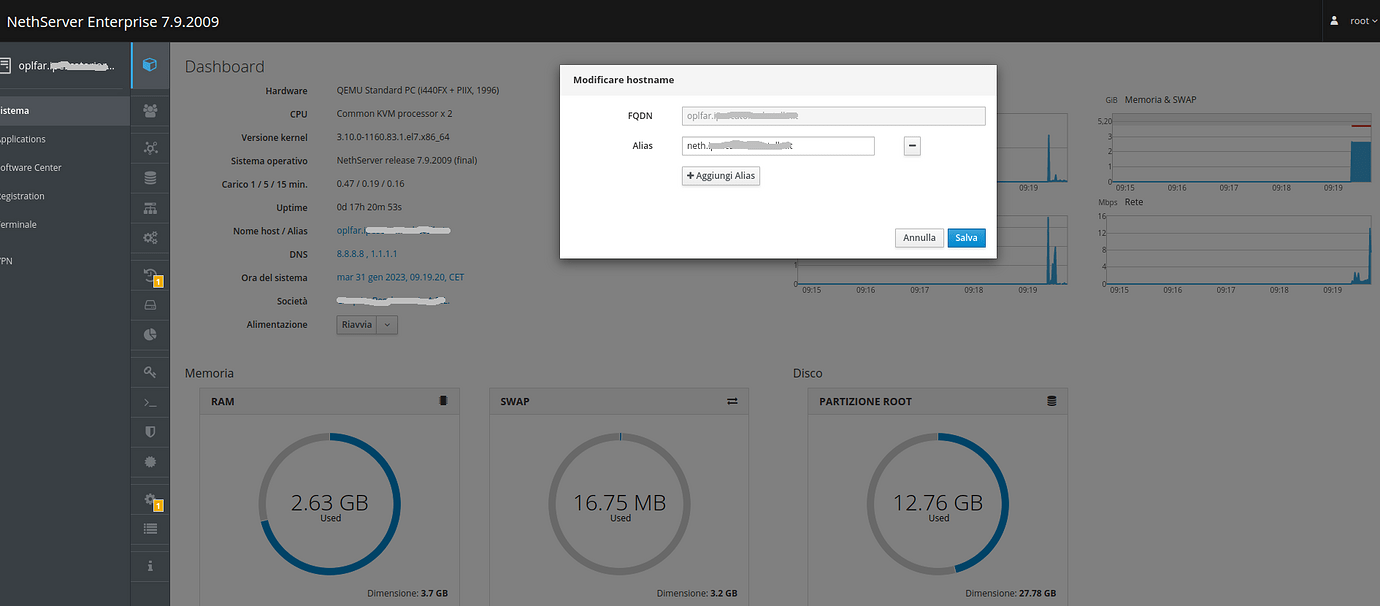Click the Salva button in the dialog
This screenshot has width=1380, height=606.
pyautogui.click(x=966, y=238)
